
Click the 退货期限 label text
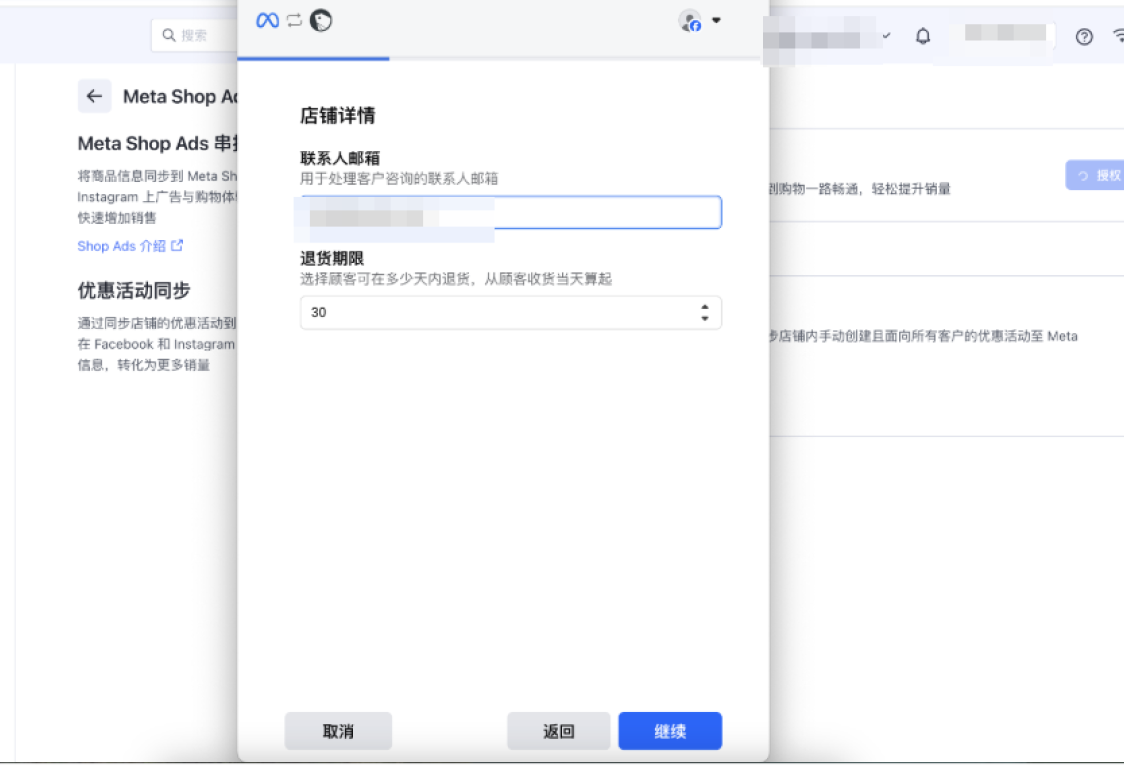click(x=332, y=259)
